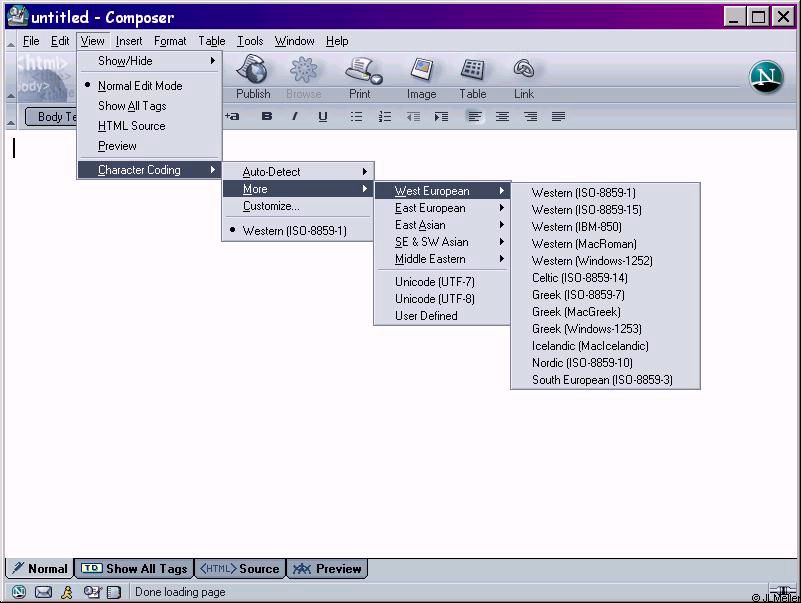Image resolution: width=801 pixels, height=603 pixels.
Task: Switch to the Preview tab
Action: [x=327, y=568]
